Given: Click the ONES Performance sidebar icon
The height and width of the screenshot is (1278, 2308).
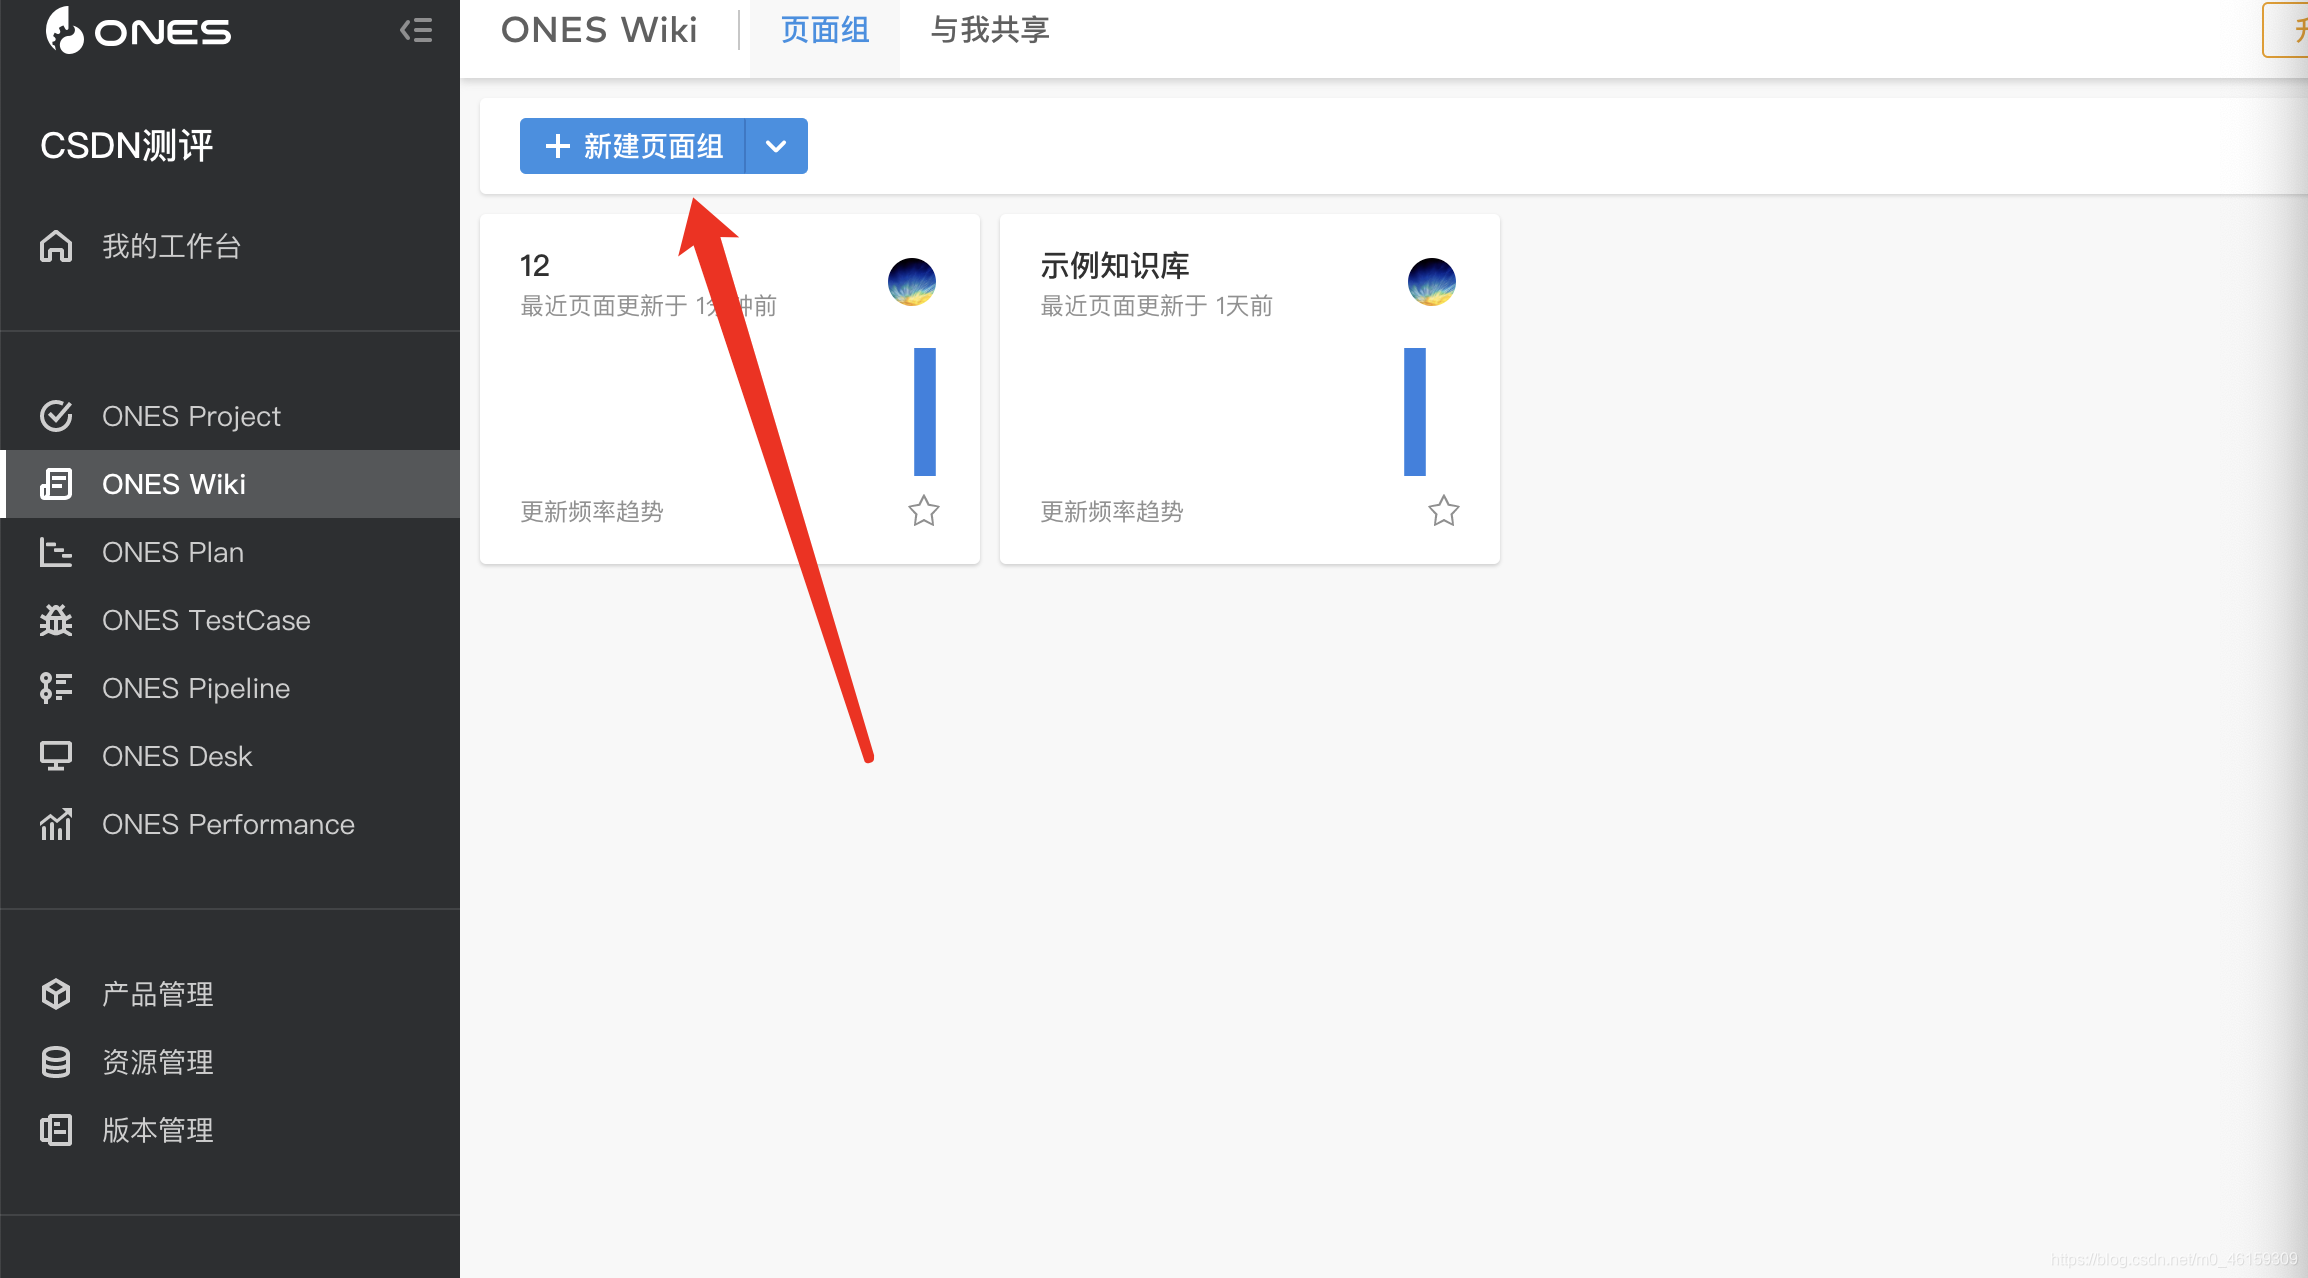Looking at the screenshot, I should tap(57, 823).
